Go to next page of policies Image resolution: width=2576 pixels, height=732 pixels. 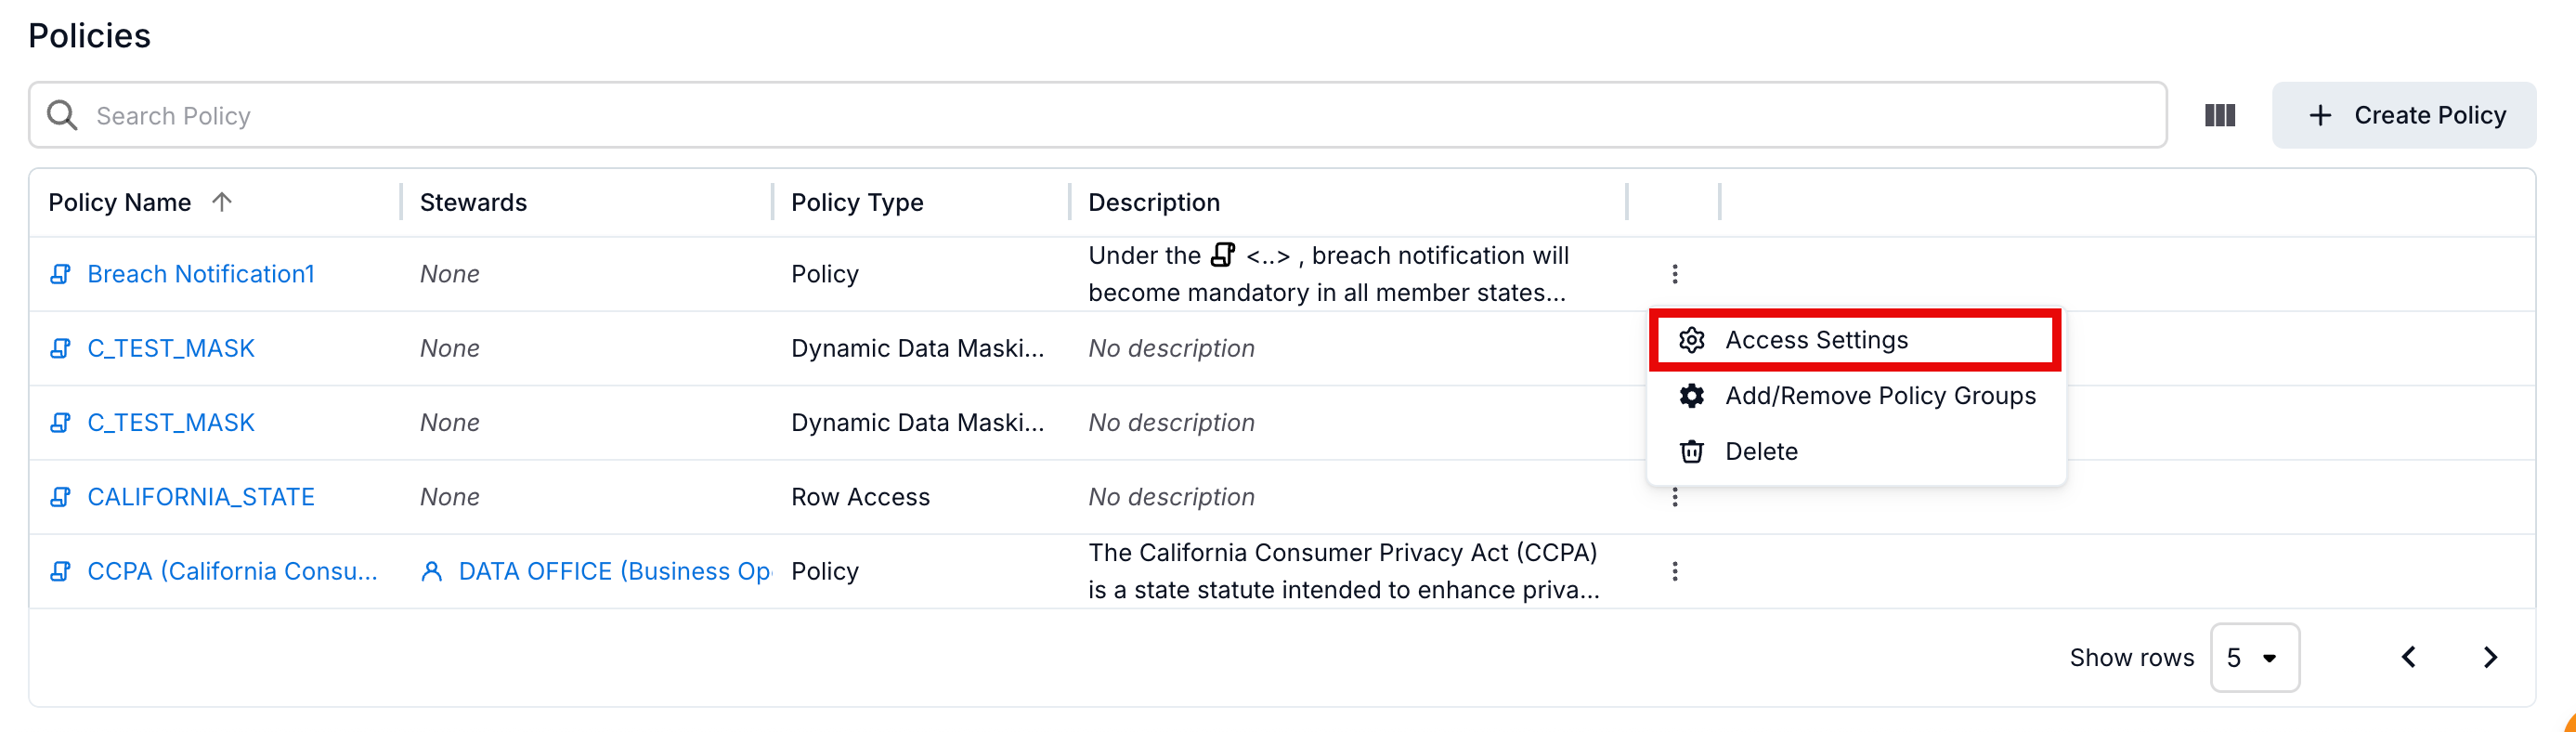click(x=2489, y=657)
